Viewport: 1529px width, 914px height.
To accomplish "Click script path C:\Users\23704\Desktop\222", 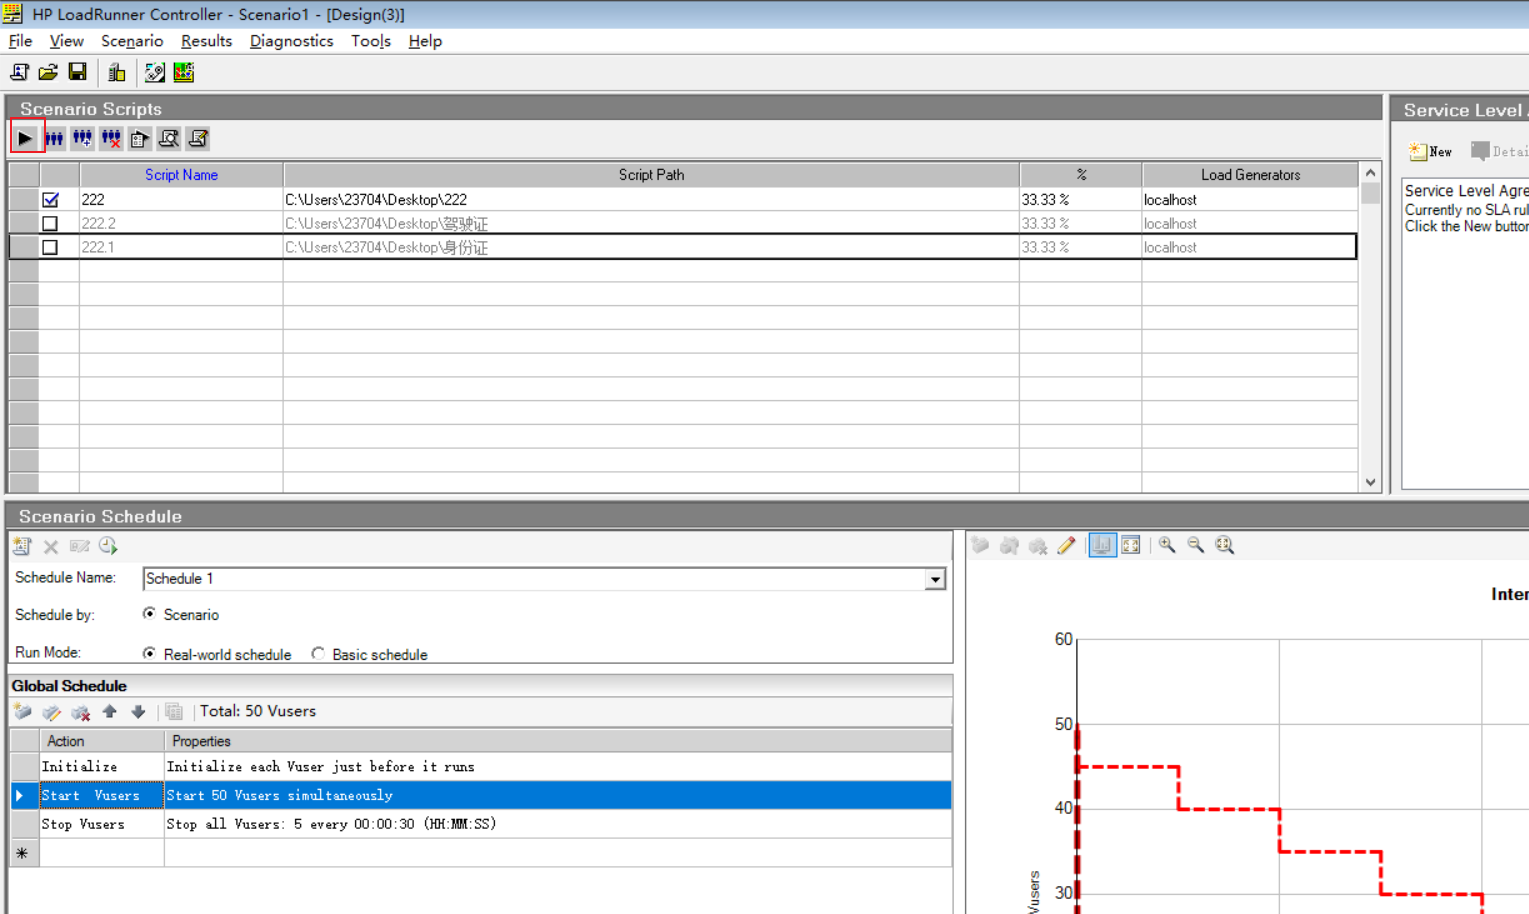I will click(x=376, y=200).
